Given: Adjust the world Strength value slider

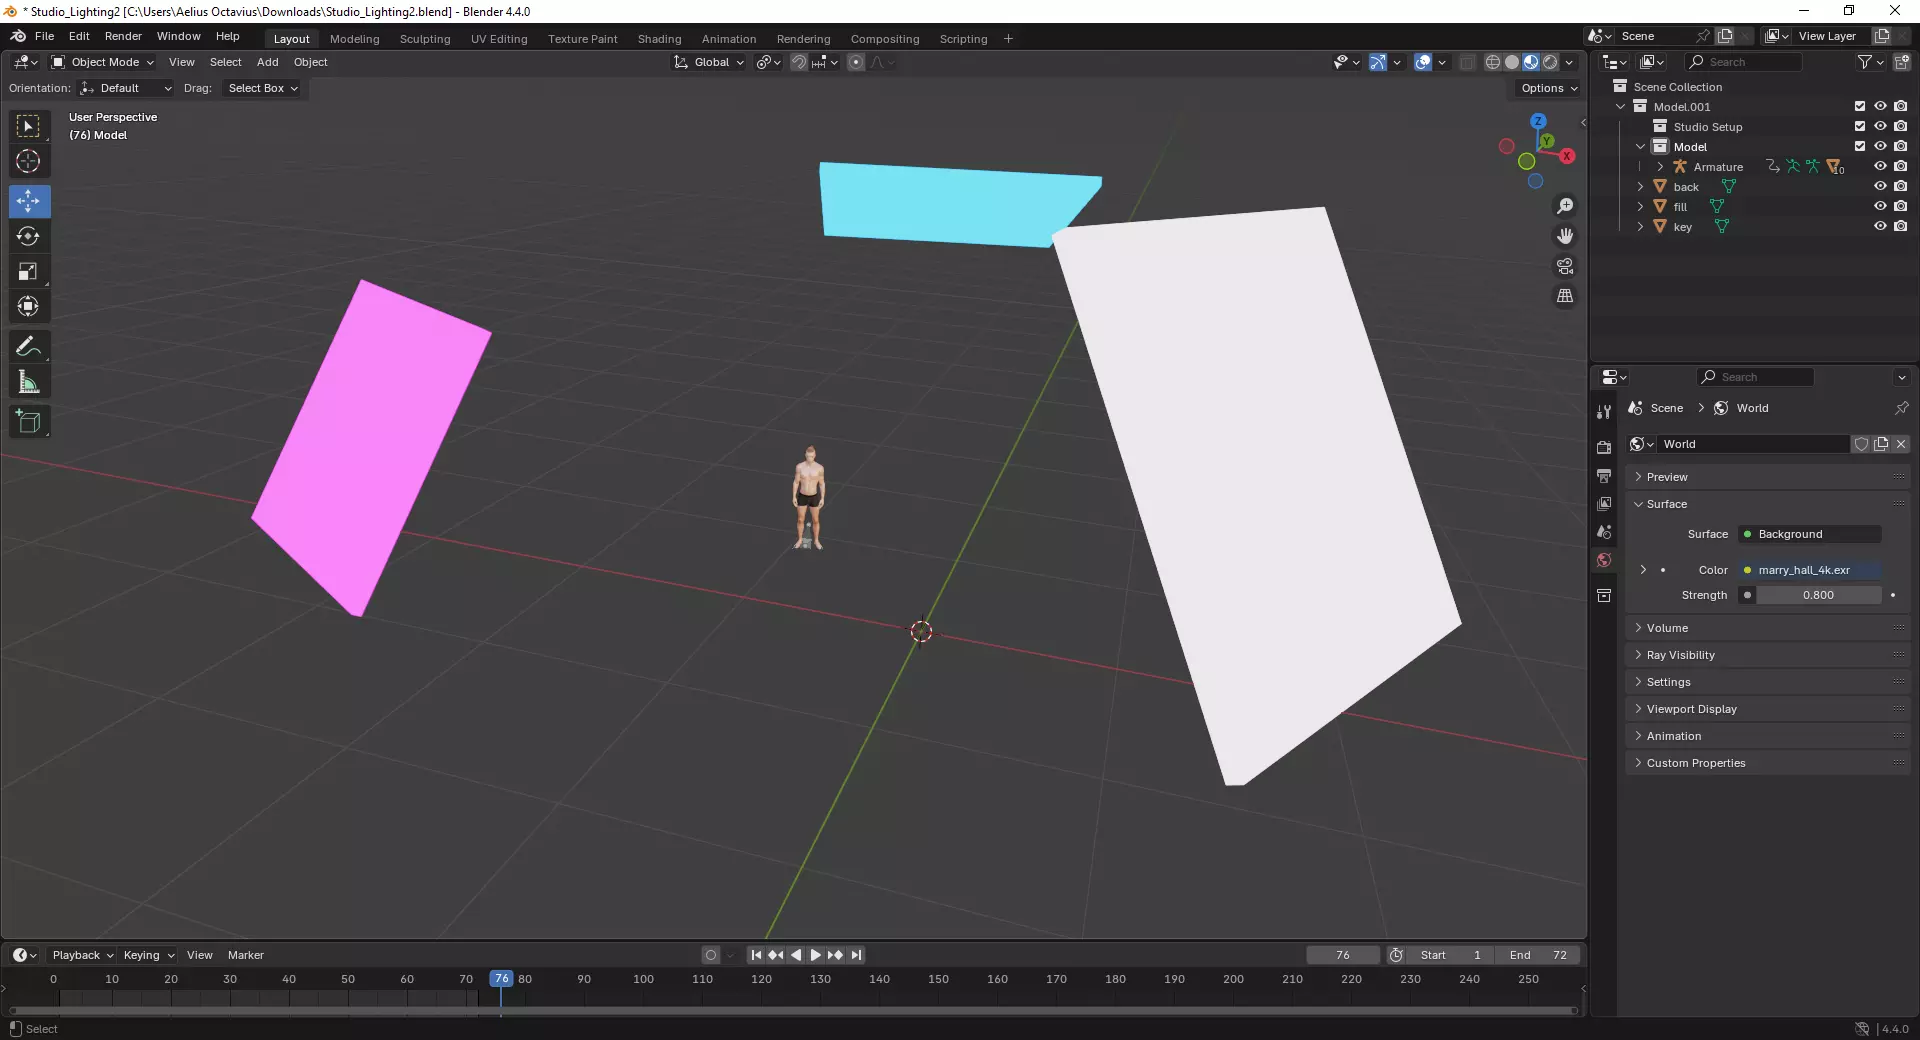Looking at the screenshot, I should 1819,595.
